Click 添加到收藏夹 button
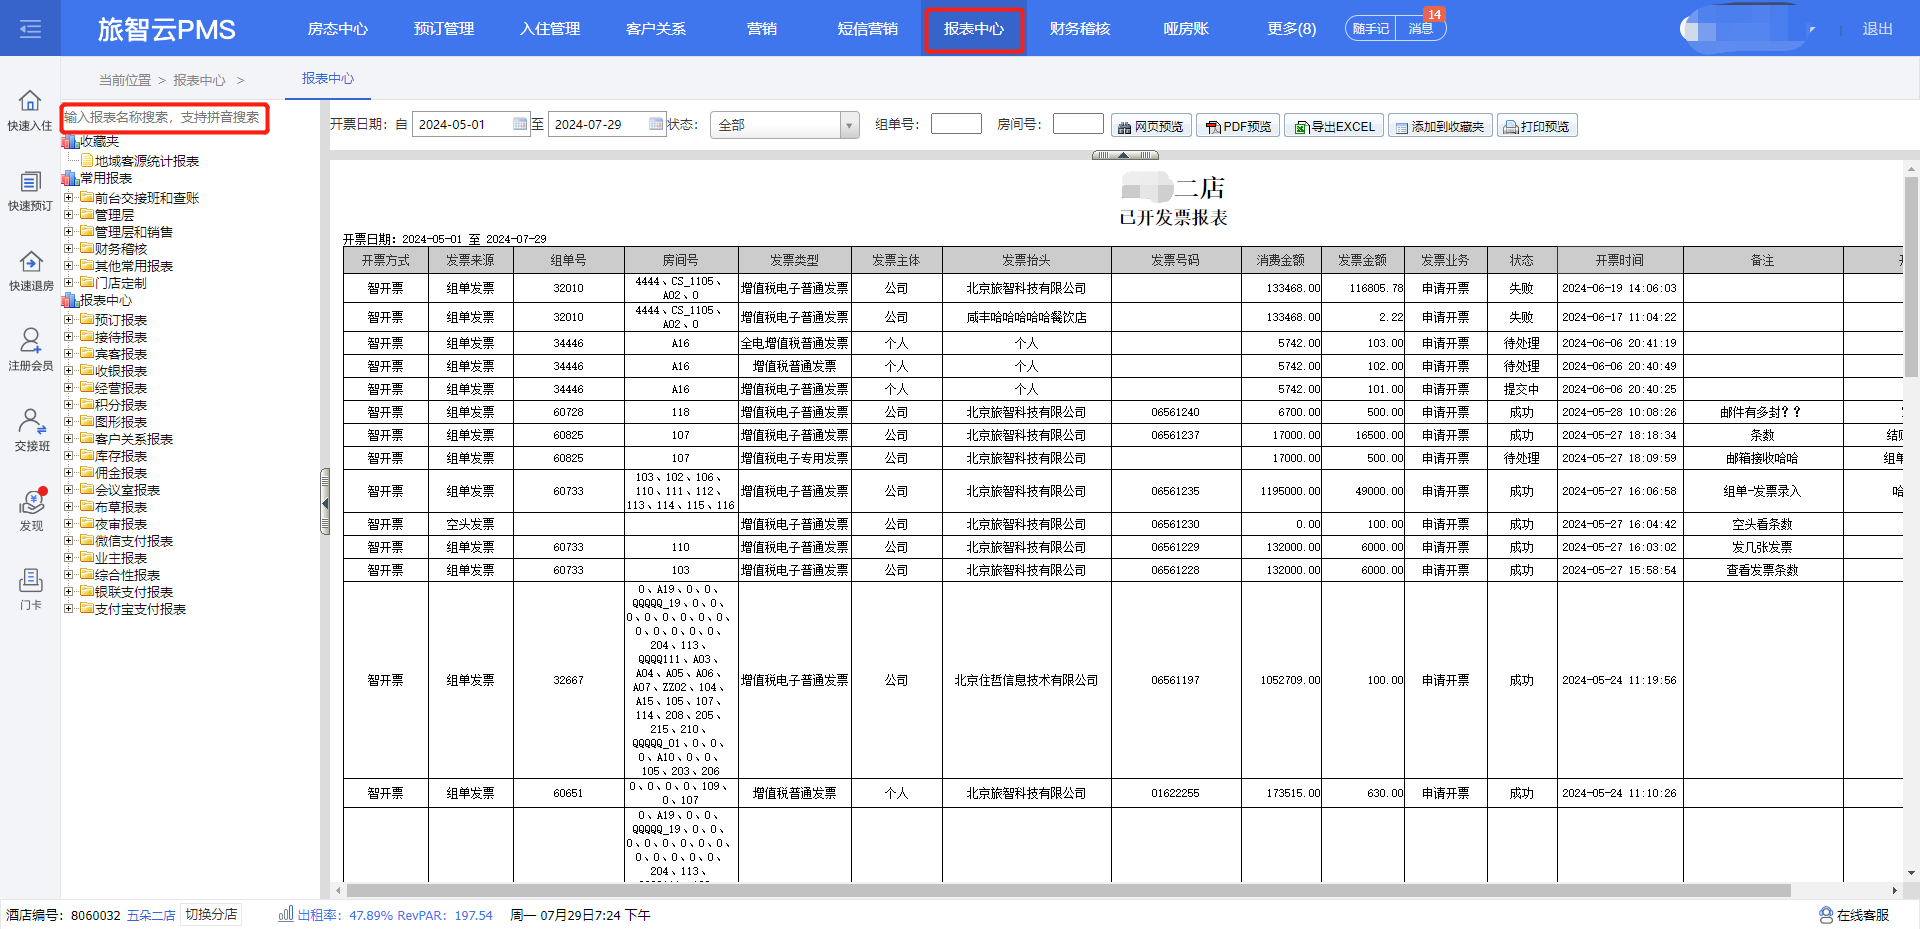 [x=1440, y=126]
